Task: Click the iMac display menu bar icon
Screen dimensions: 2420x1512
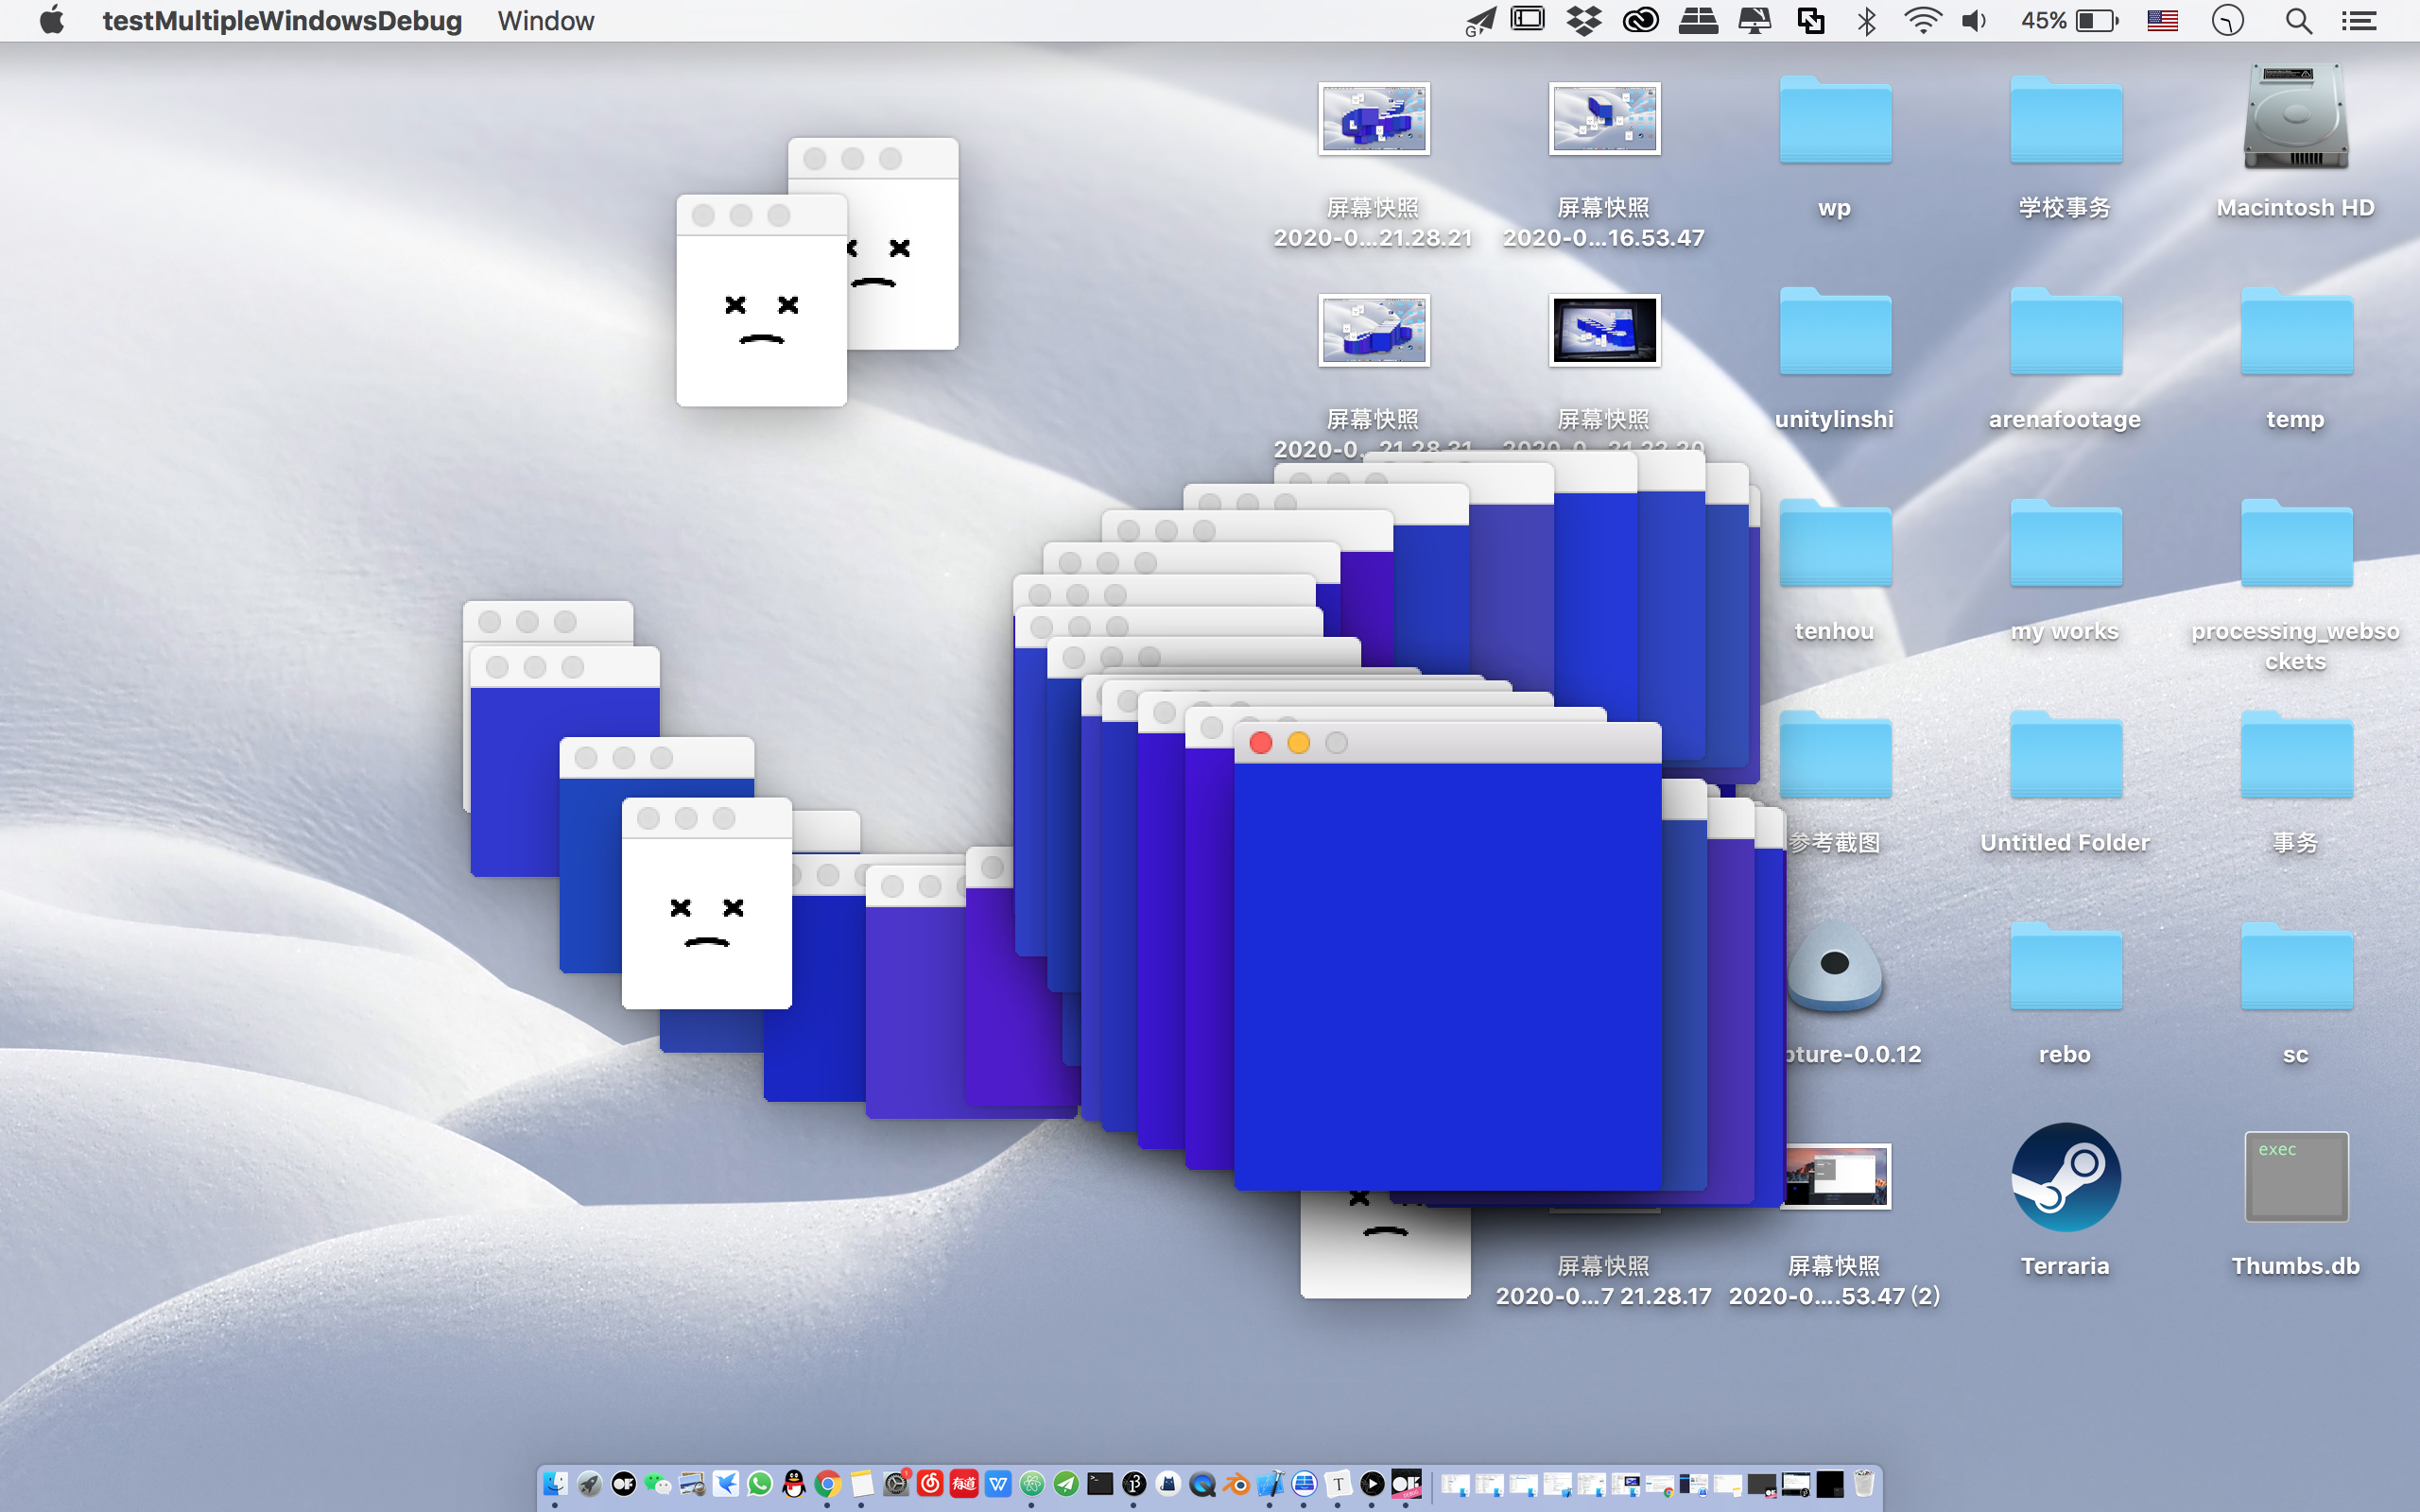Action: (1755, 20)
